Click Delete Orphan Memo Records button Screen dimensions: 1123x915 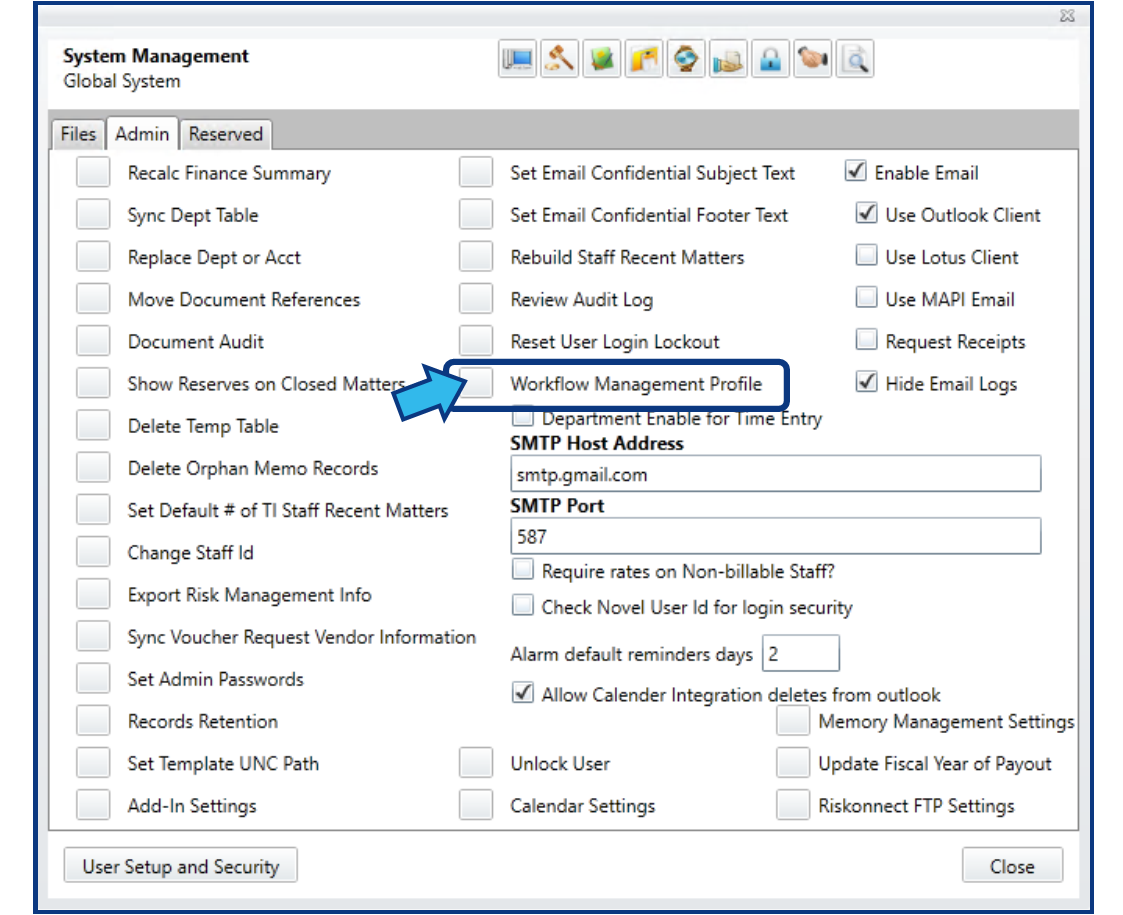pyautogui.click(x=93, y=468)
